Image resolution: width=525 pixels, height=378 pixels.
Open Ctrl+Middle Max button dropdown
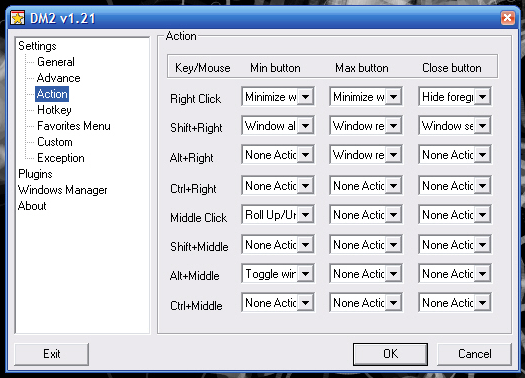(393, 303)
